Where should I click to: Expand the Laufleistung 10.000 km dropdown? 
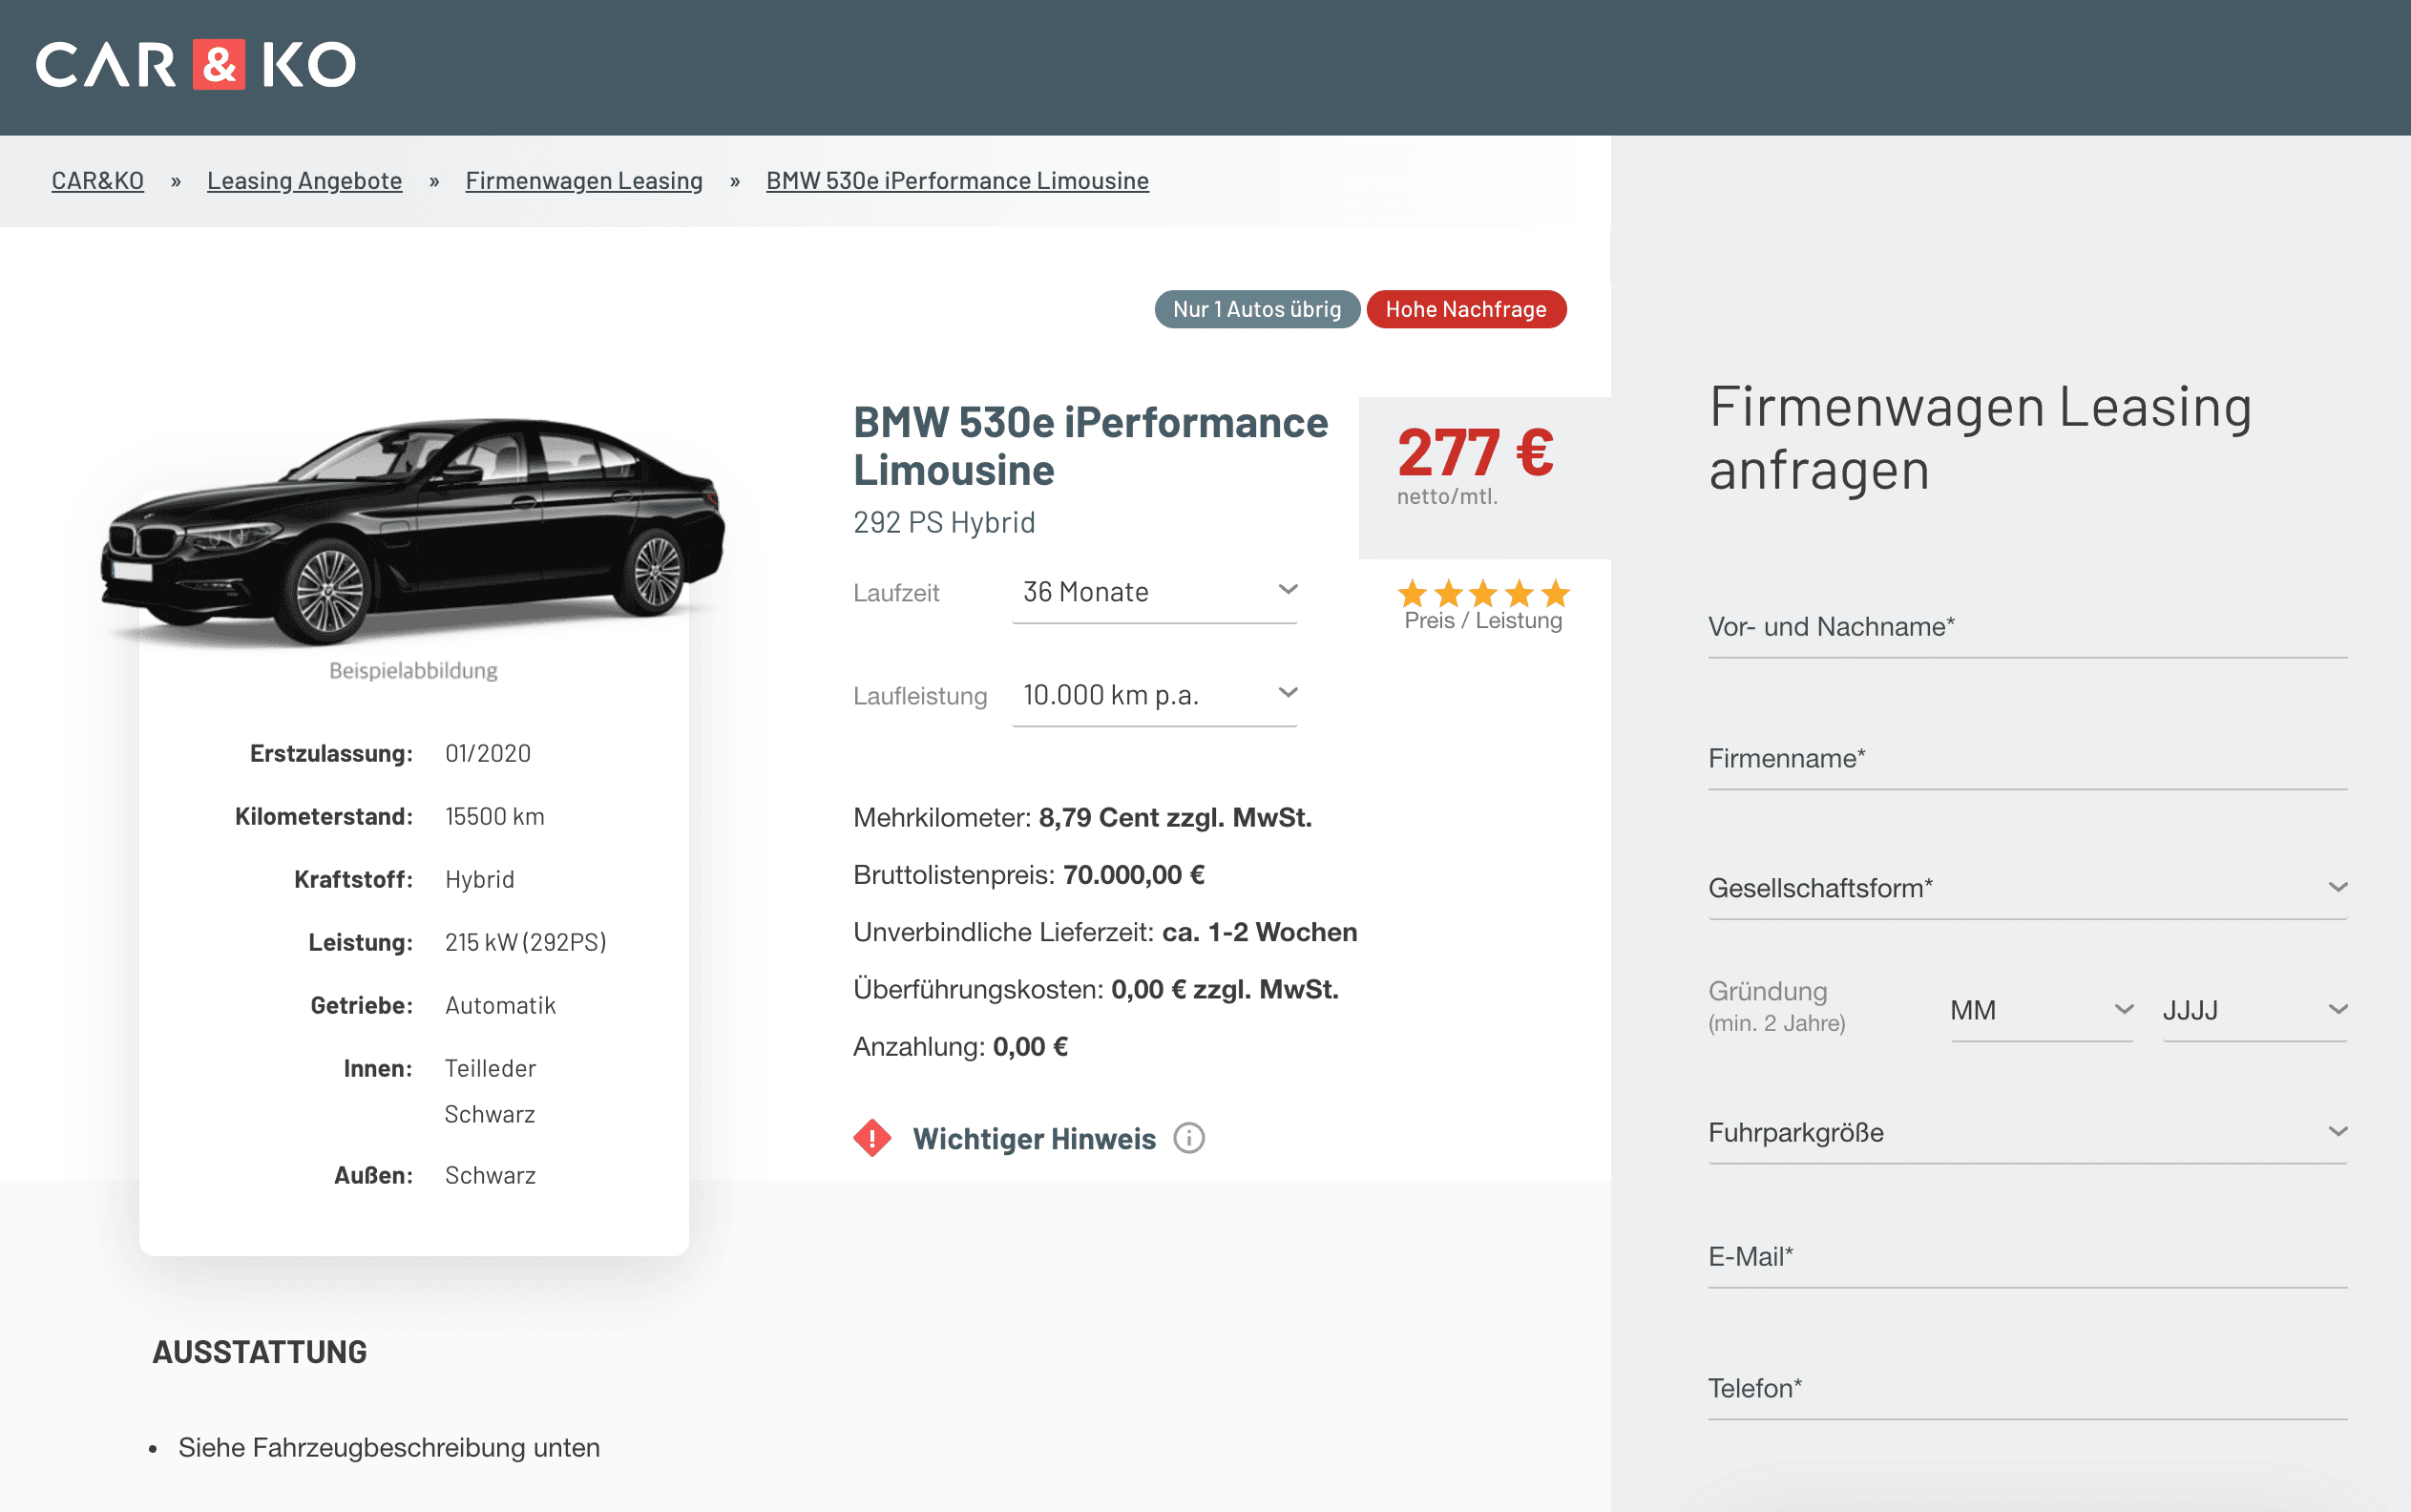[x=1154, y=695]
